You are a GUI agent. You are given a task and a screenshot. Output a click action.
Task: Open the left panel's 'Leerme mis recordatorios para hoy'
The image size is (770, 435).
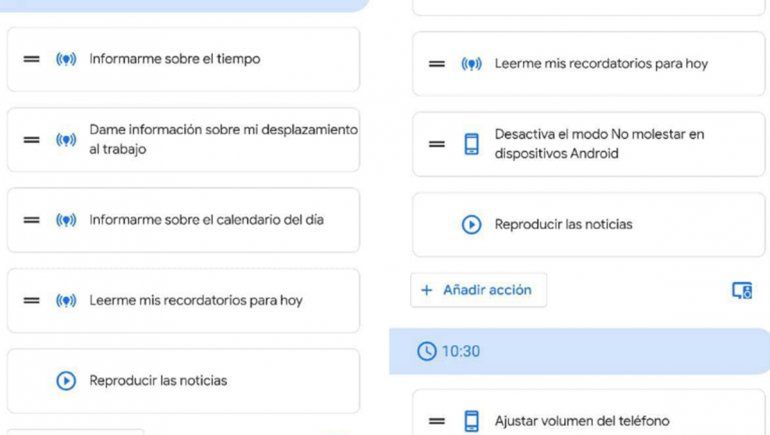click(196, 300)
